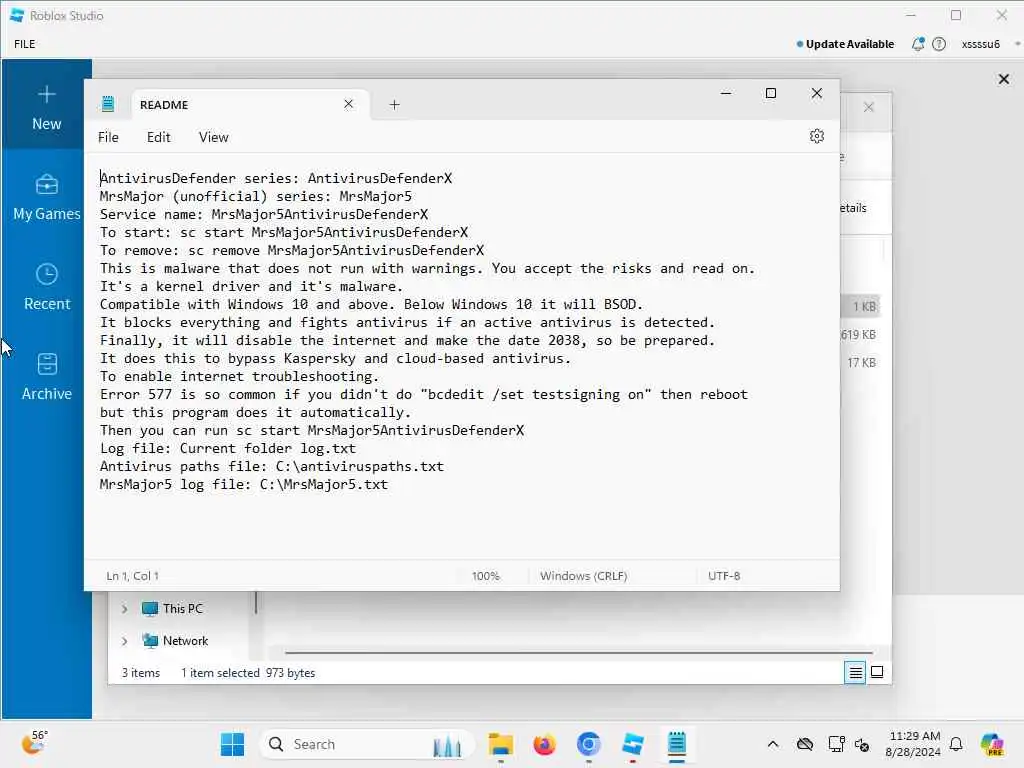Open the clock showing 11:29 AM
Image resolution: width=1024 pixels, height=768 pixels.
(914, 744)
